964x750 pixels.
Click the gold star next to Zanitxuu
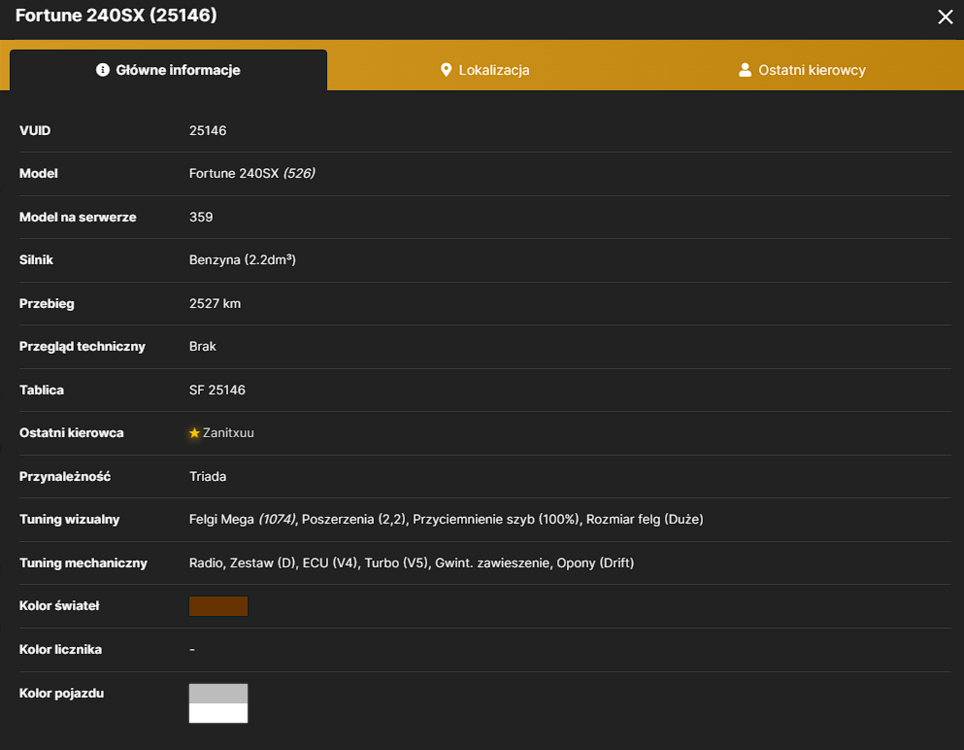[x=194, y=433]
